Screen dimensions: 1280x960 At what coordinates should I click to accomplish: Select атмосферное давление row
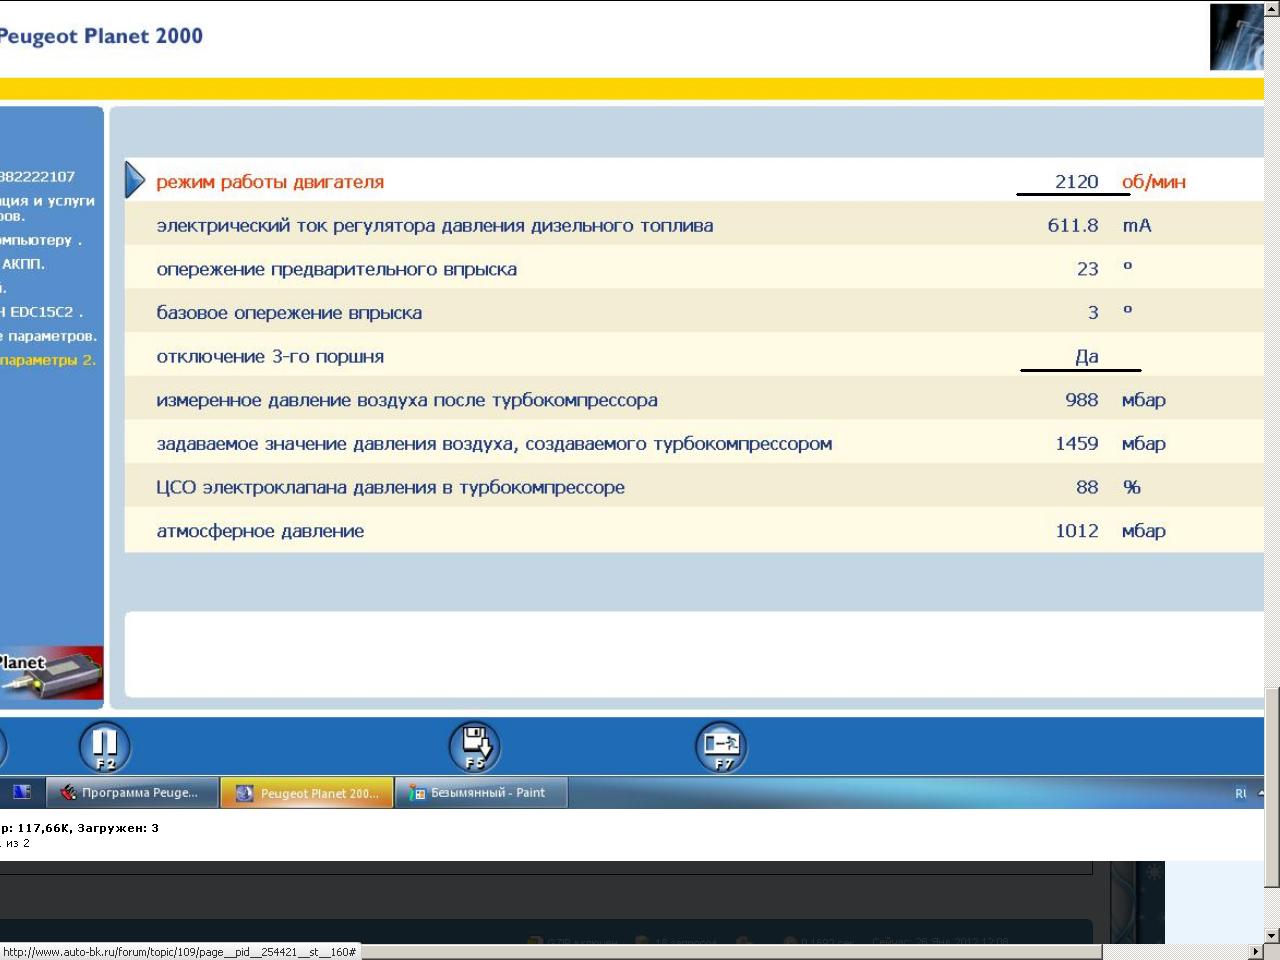694,530
